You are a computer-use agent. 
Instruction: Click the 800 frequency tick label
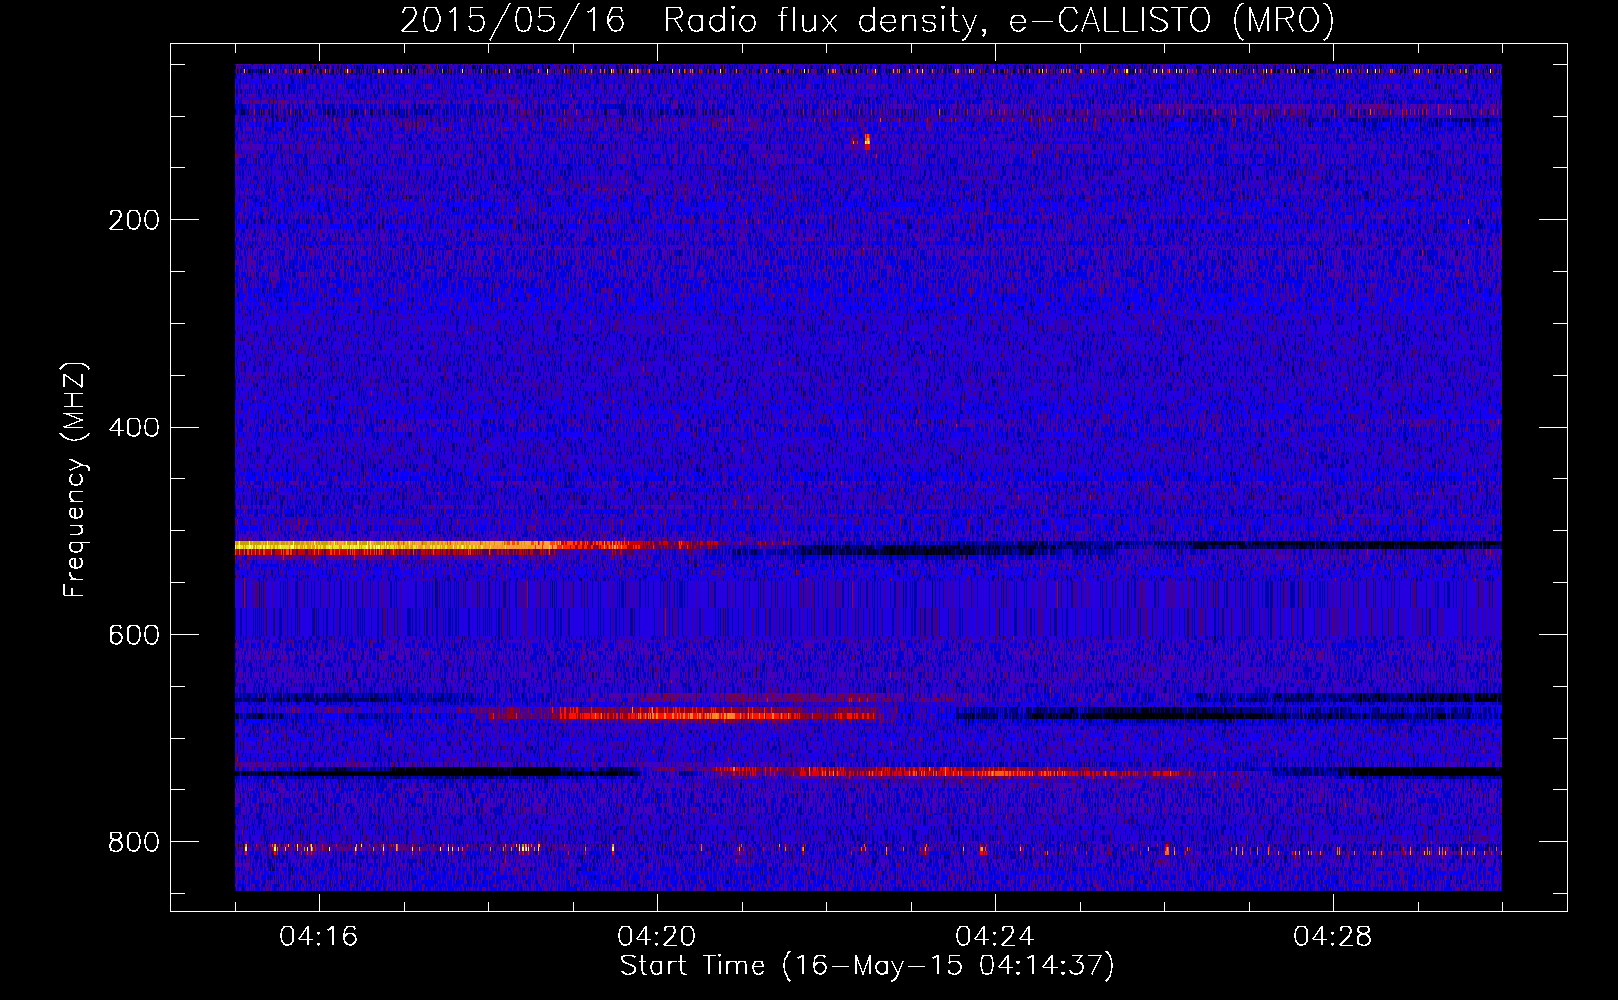134,842
